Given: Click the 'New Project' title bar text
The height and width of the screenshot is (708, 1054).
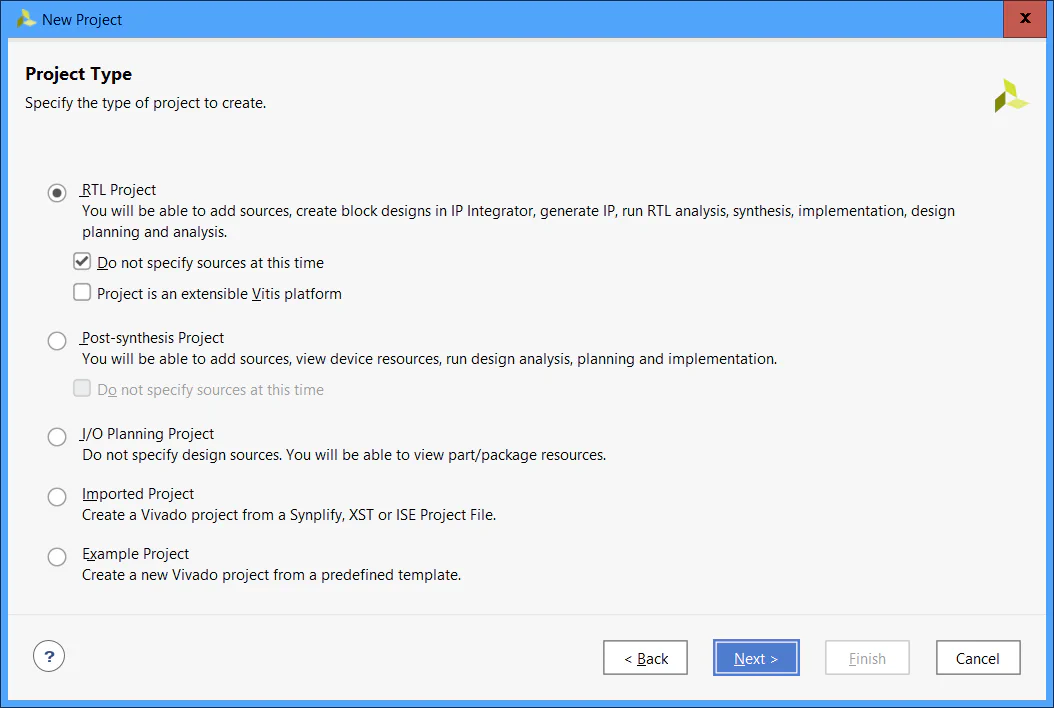Looking at the screenshot, I should (x=82, y=20).
